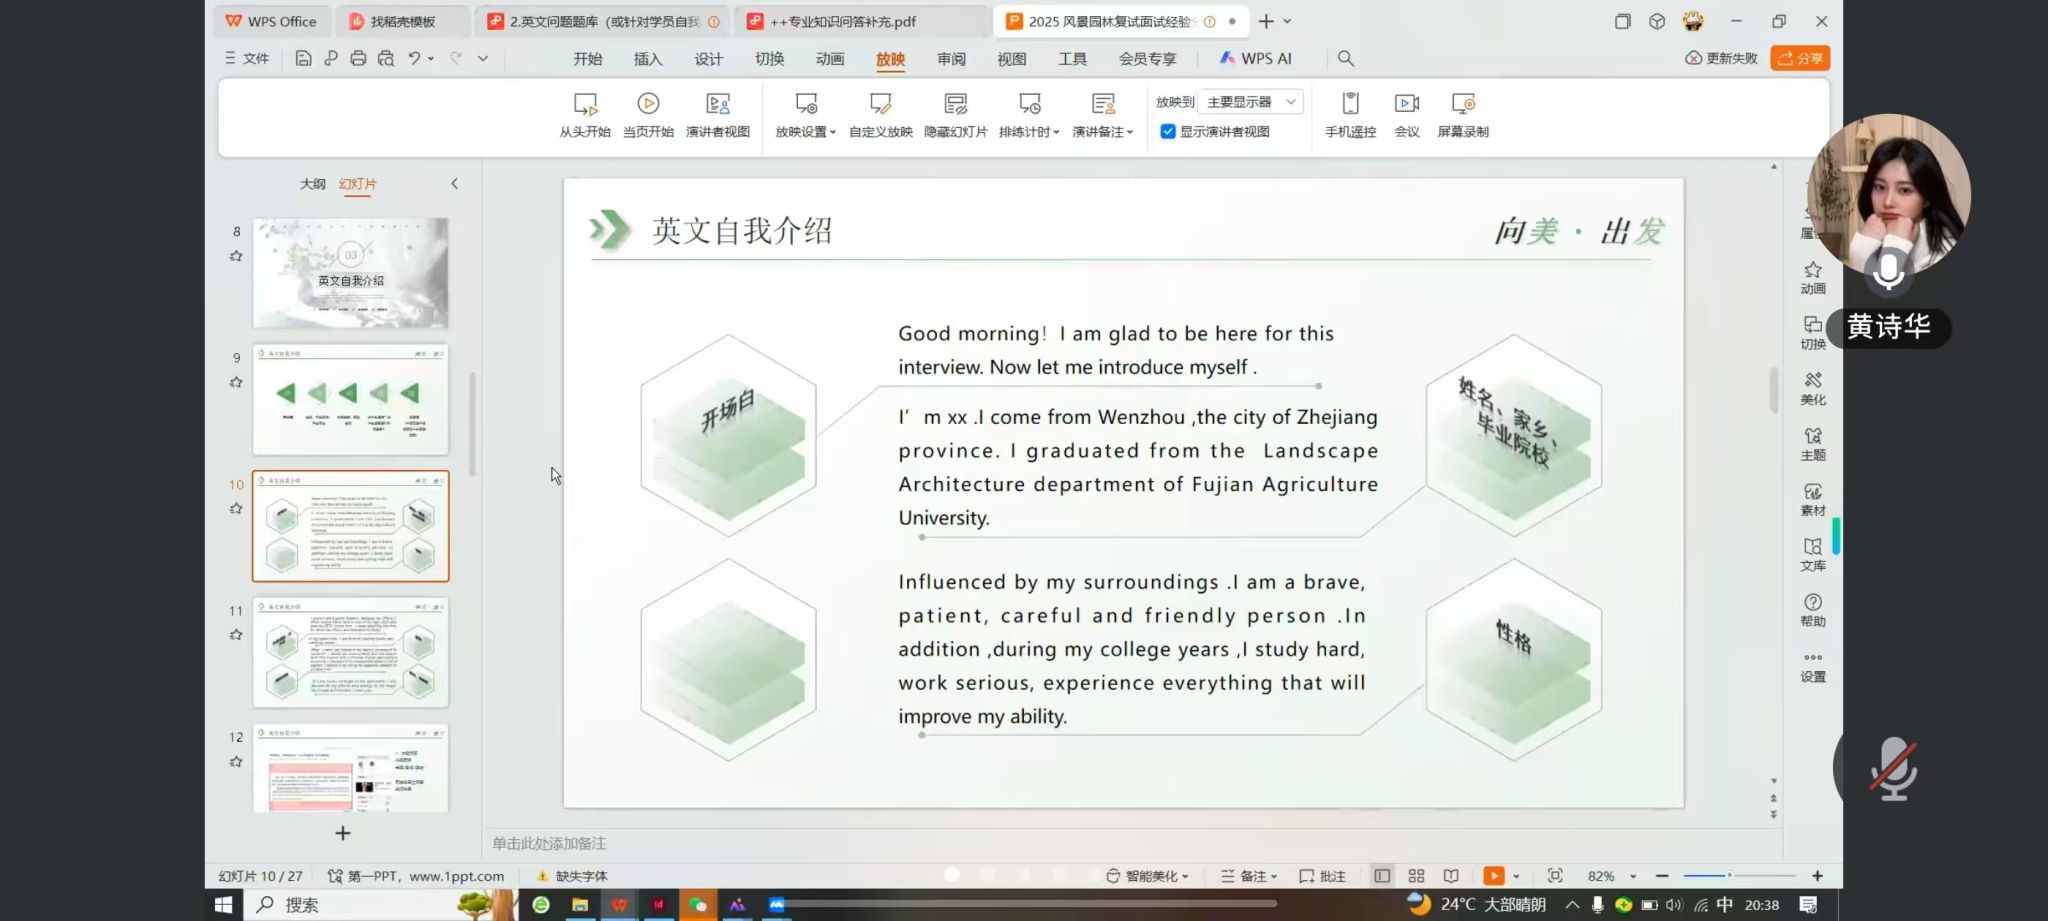Click 当页开始 to present current slide
Screen dimensions: 2048x921
[648, 113]
